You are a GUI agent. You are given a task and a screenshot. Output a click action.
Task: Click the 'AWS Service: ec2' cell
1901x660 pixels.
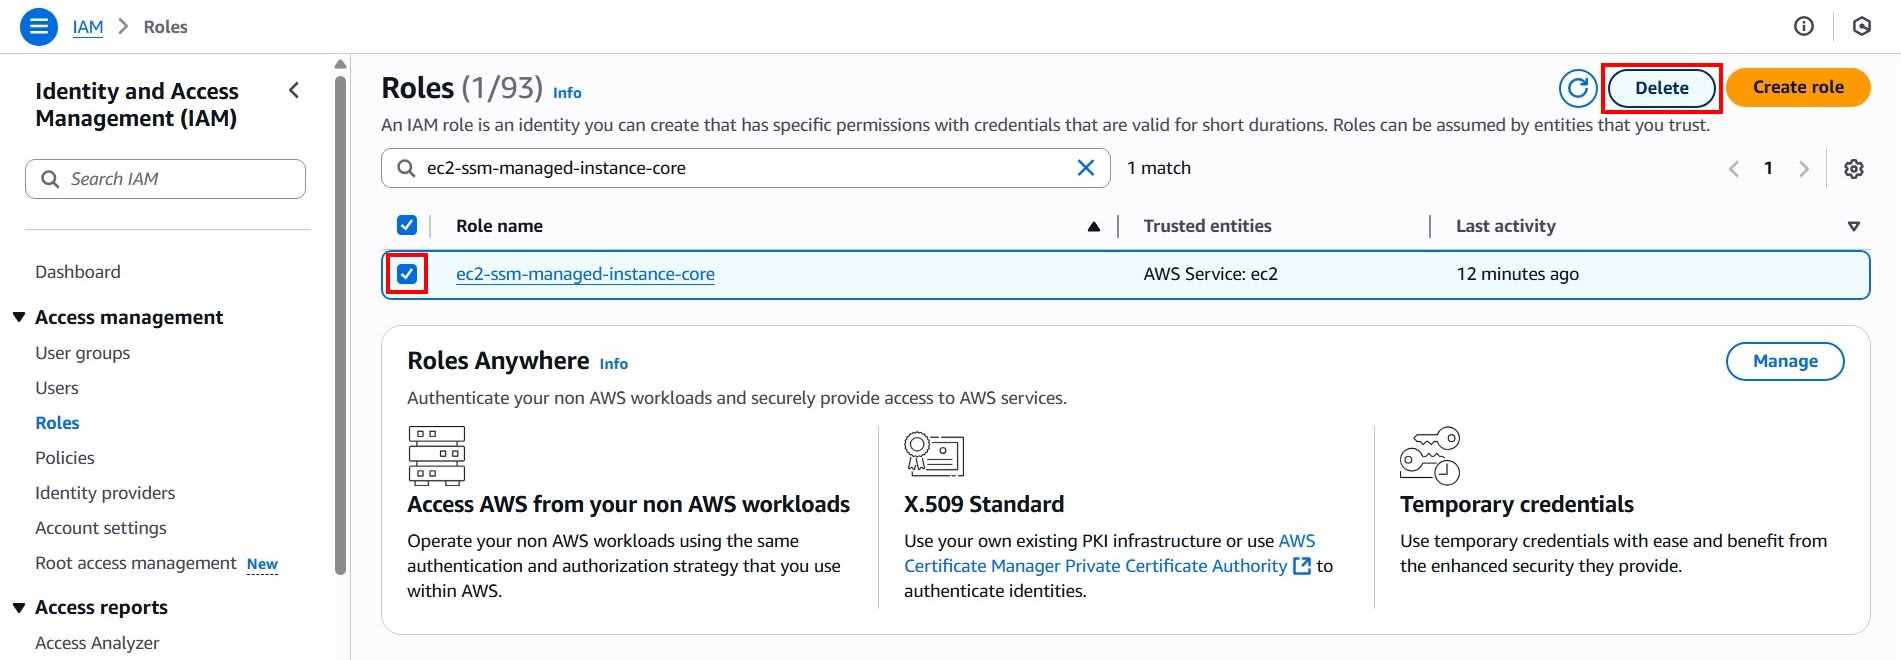tap(1211, 274)
